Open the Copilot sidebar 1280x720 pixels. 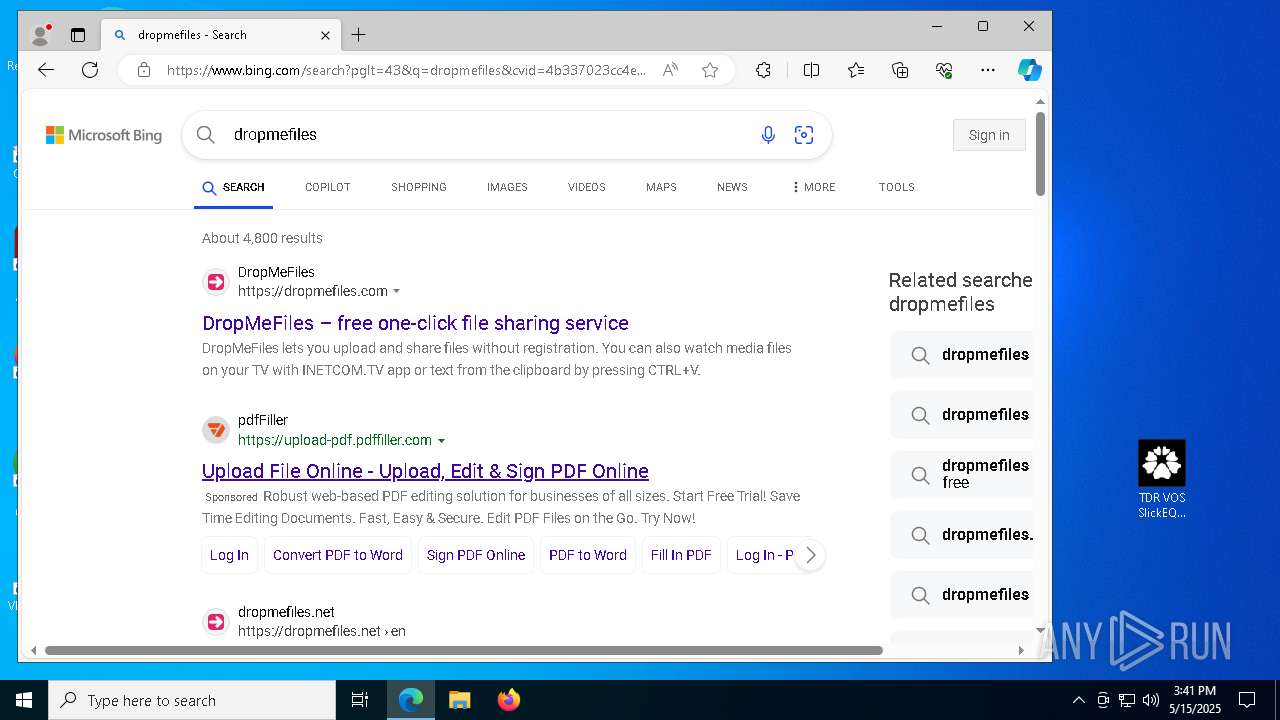point(1029,70)
